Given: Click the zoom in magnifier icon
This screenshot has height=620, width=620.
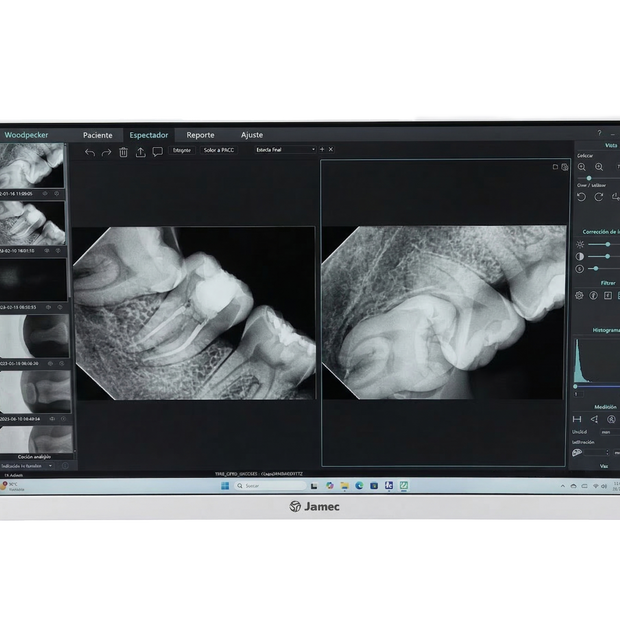Looking at the screenshot, I should (x=582, y=167).
